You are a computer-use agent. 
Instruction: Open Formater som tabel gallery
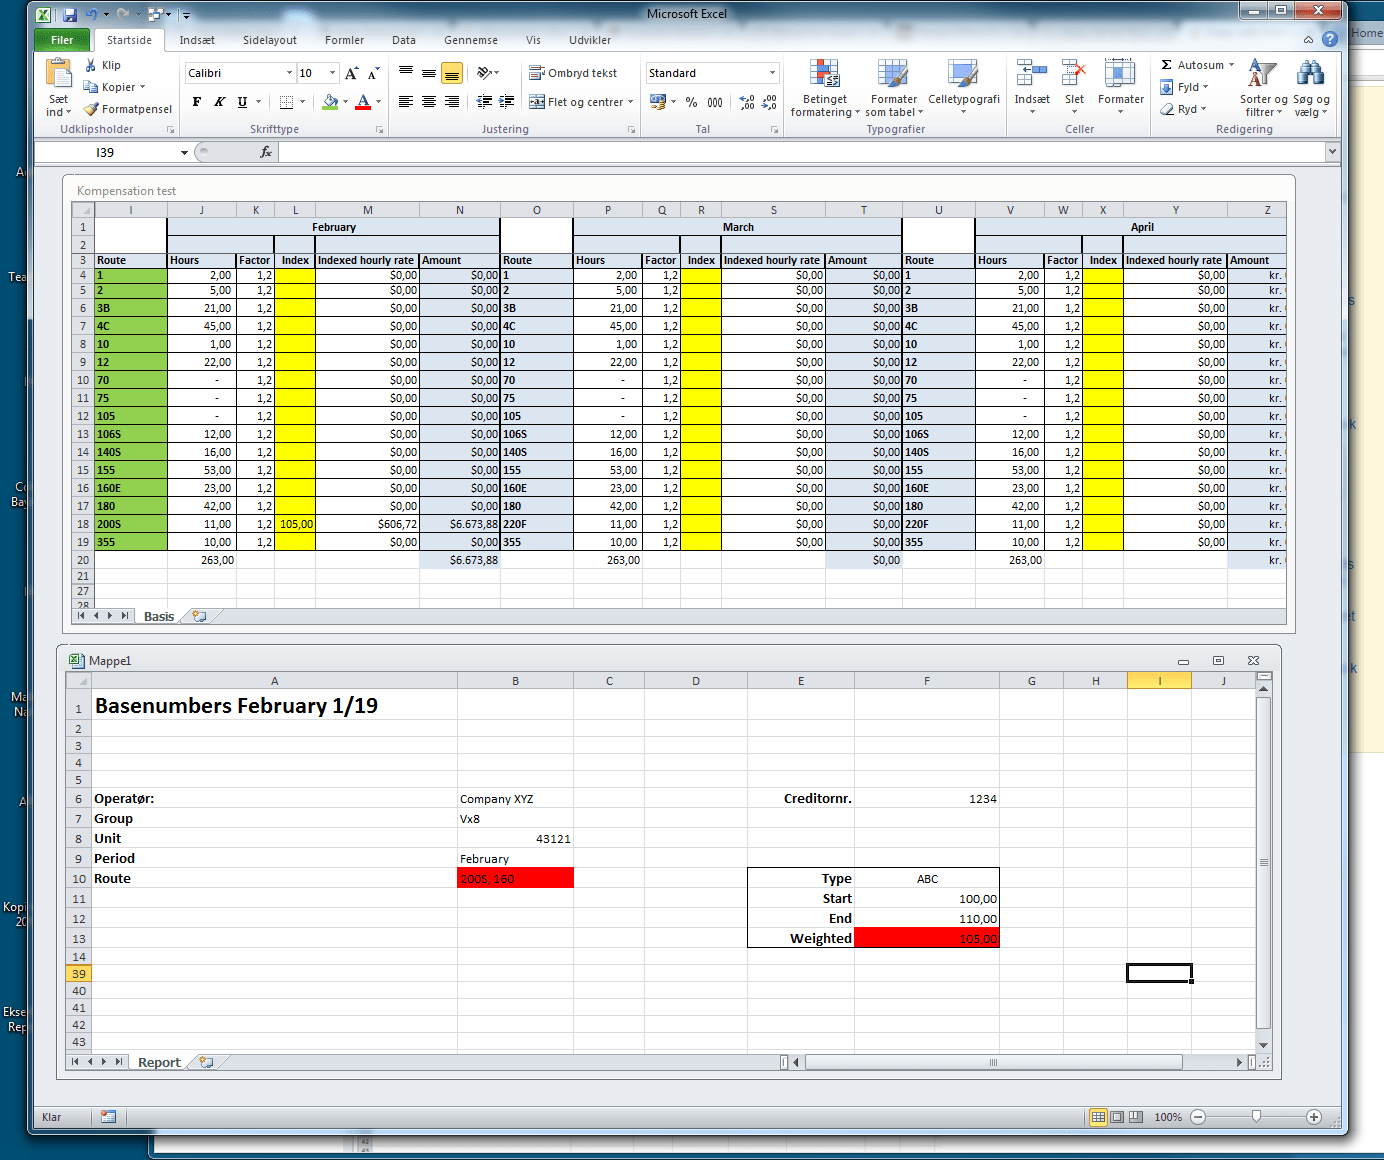click(x=893, y=88)
